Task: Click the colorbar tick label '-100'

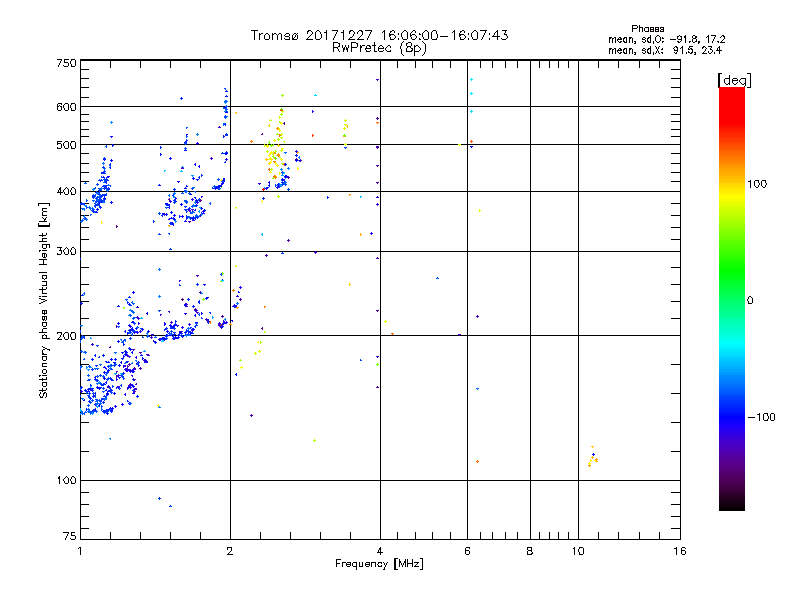Action: click(x=762, y=417)
